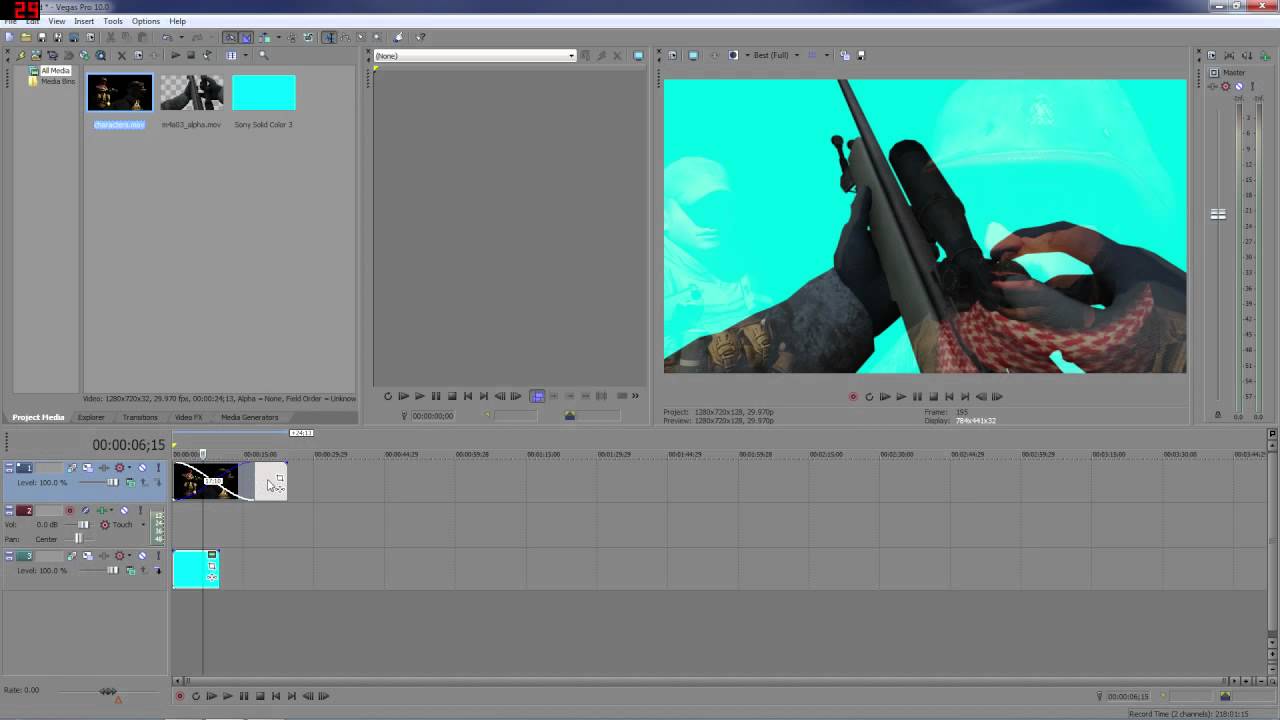Image resolution: width=1280 pixels, height=720 pixels.
Task: Open Track FX on audio track 2
Action: point(102,510)
